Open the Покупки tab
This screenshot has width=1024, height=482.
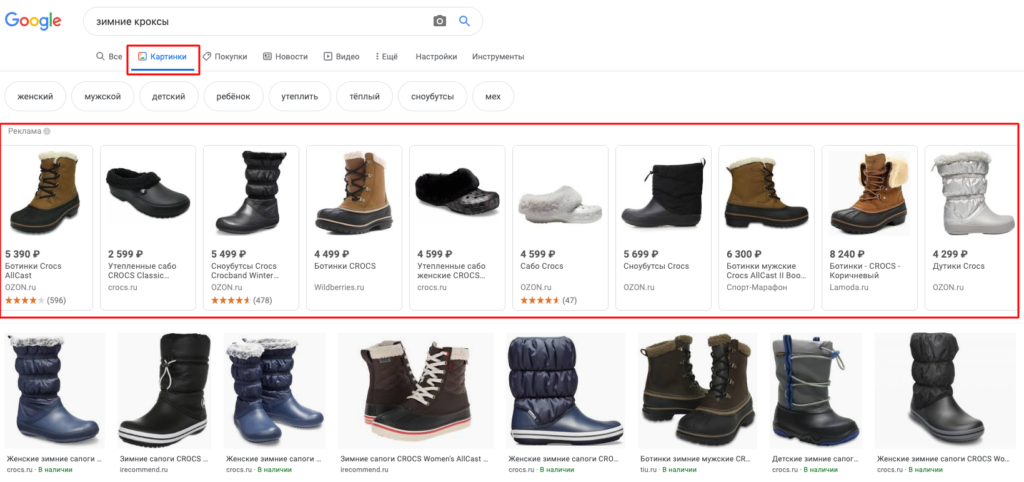pyautogui.click(x=225, y=57)
